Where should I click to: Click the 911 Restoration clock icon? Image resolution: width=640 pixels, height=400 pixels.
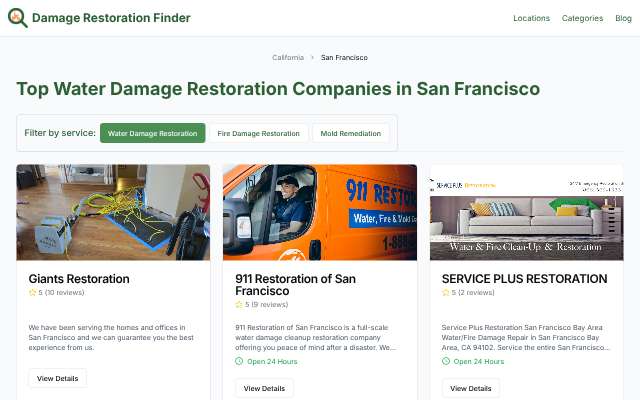(x=239, y=361)
